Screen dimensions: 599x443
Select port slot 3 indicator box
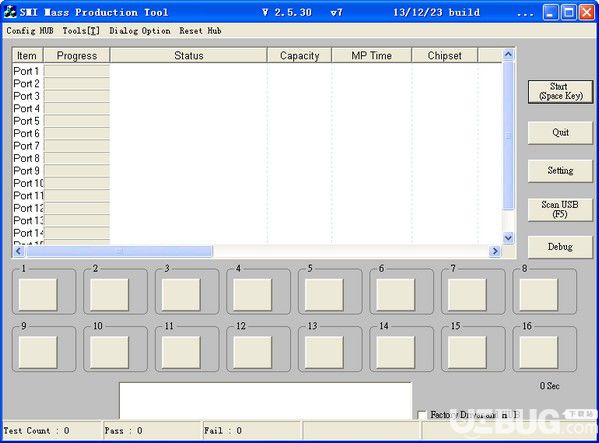181,294
